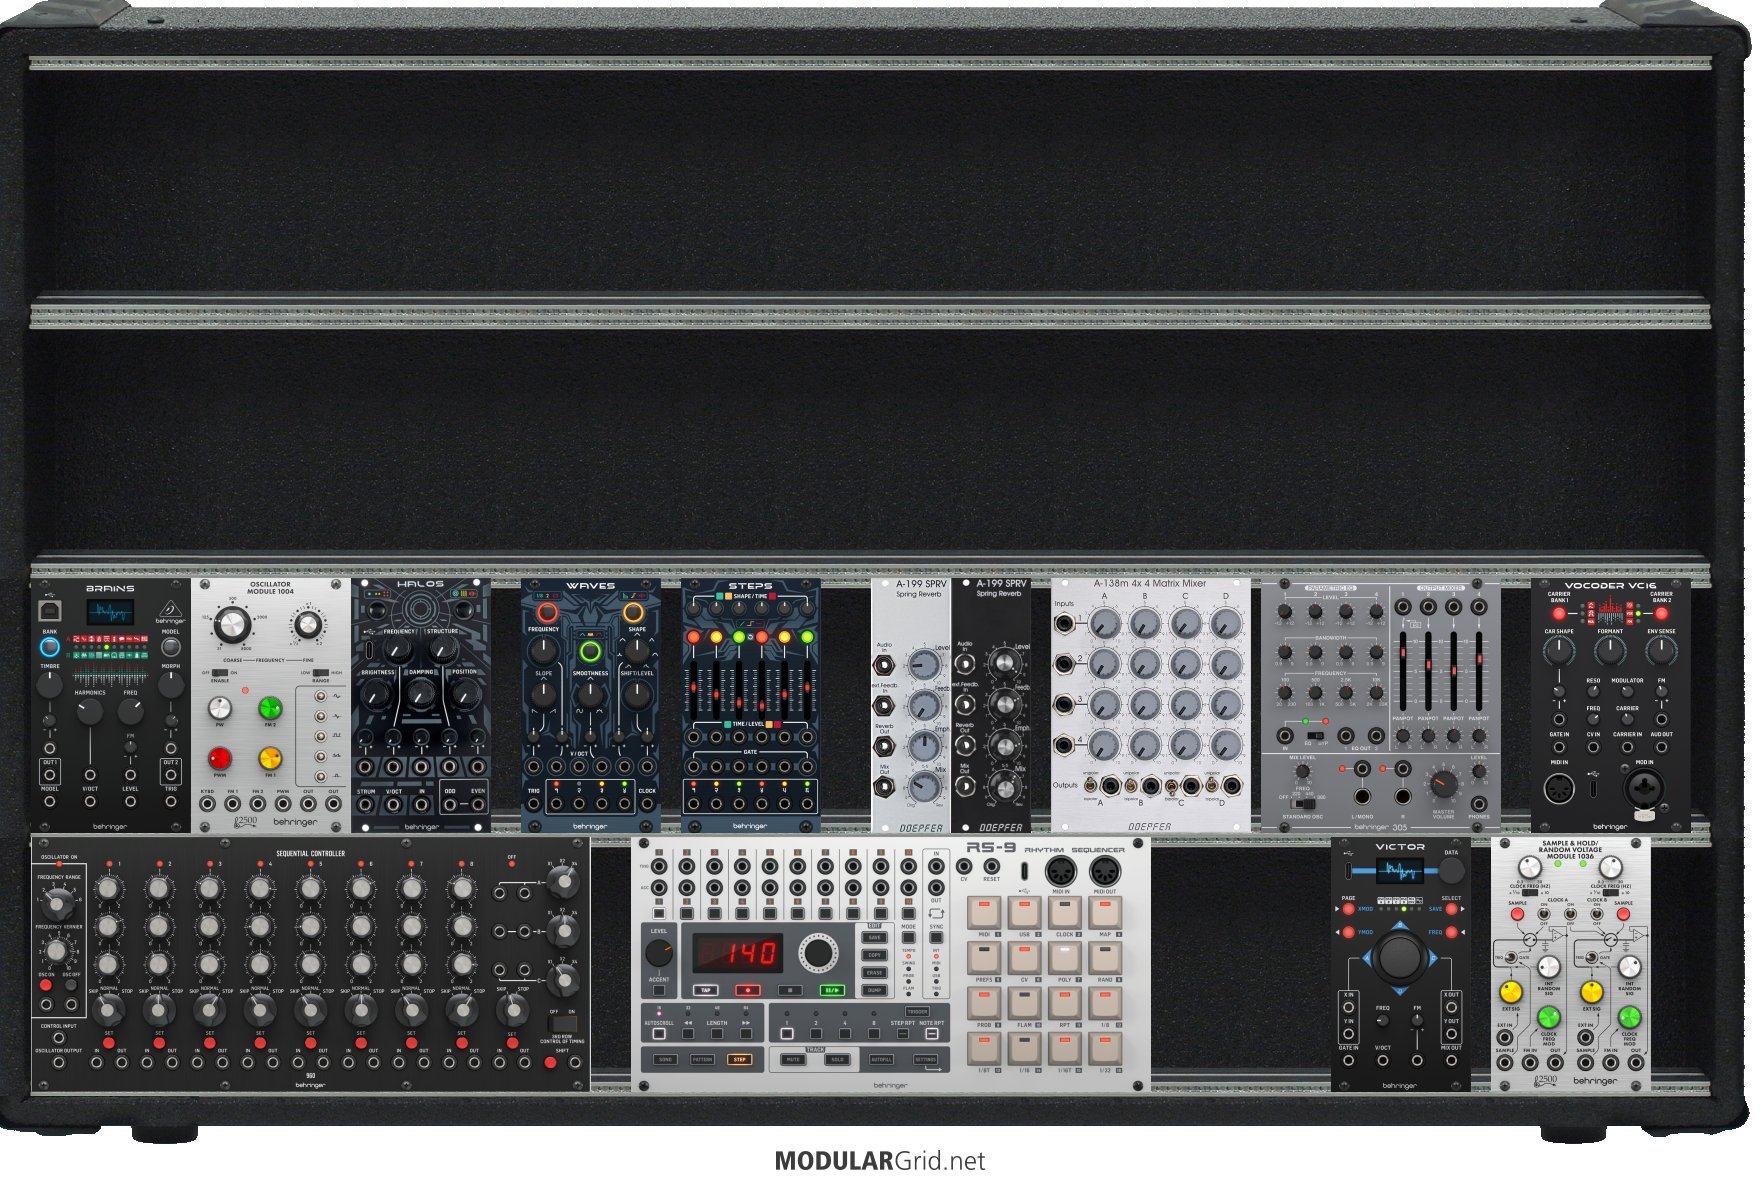The height and width of the screenshot is (1182, 1762).
Task: Click the MOD IN combo jack on Vocoder VC16
Action: click(x=1644, y=789)
